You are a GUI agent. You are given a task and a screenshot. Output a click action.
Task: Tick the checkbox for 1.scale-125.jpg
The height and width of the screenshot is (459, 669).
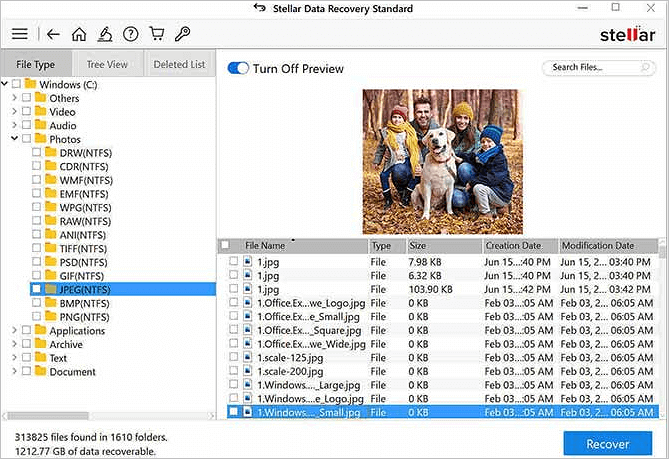point(234,357)
